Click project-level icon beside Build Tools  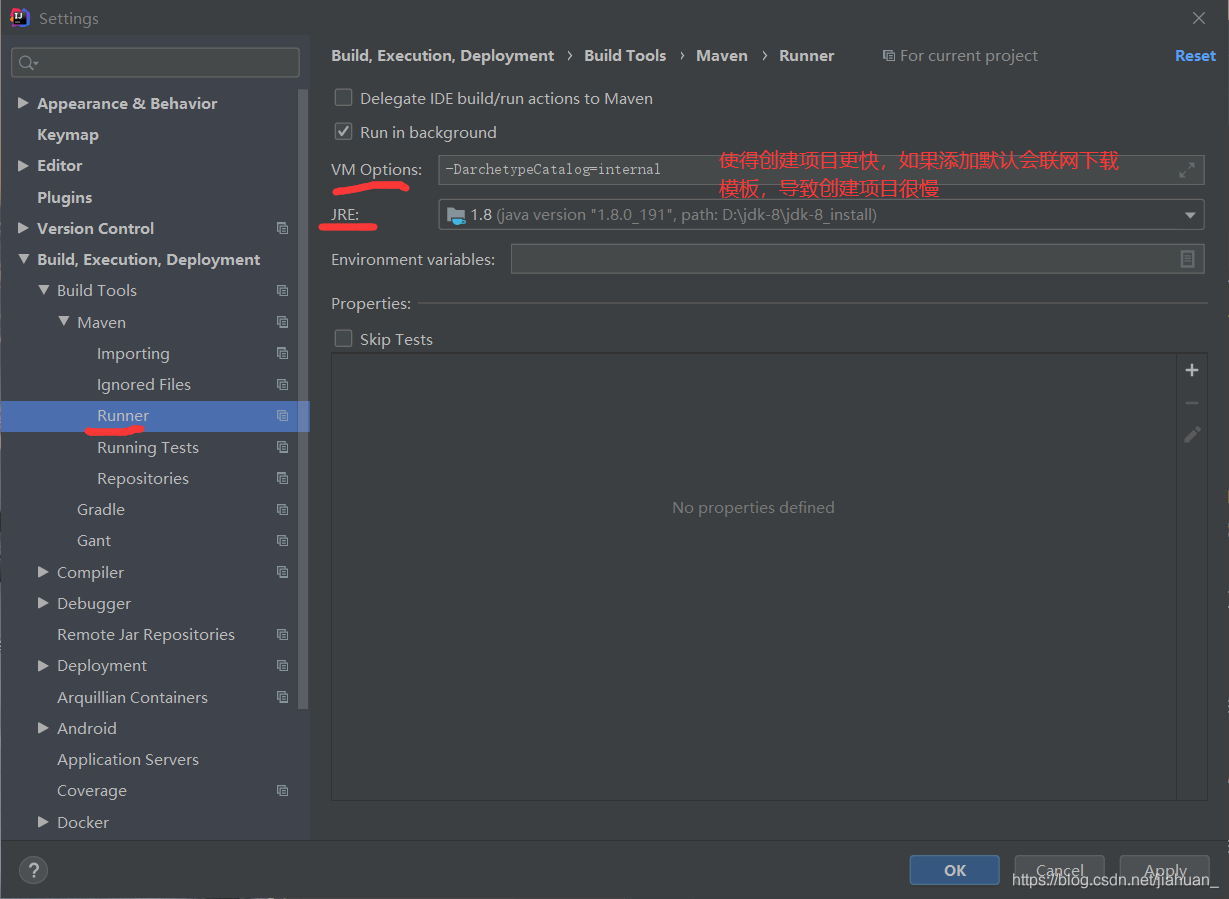tap(283, 290)
